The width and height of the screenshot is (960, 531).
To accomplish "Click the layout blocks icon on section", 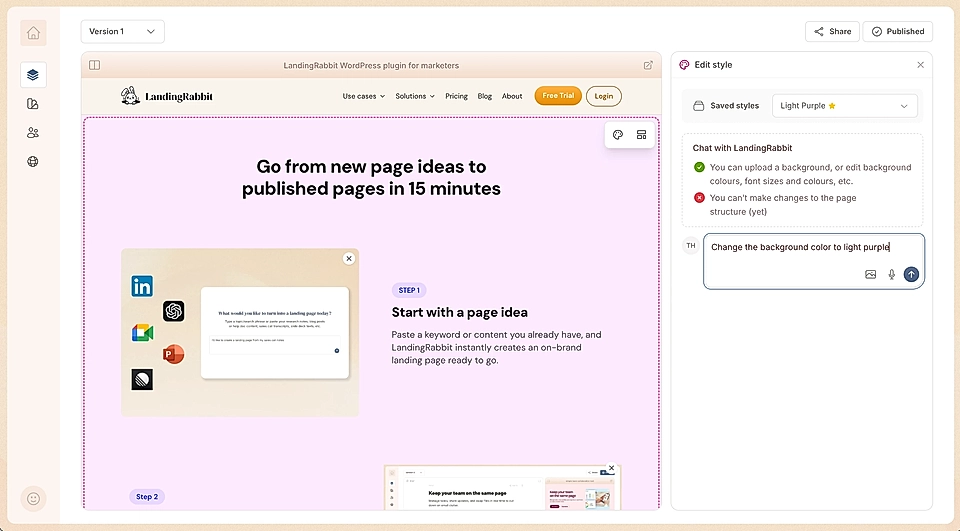I will coord(641,135).
